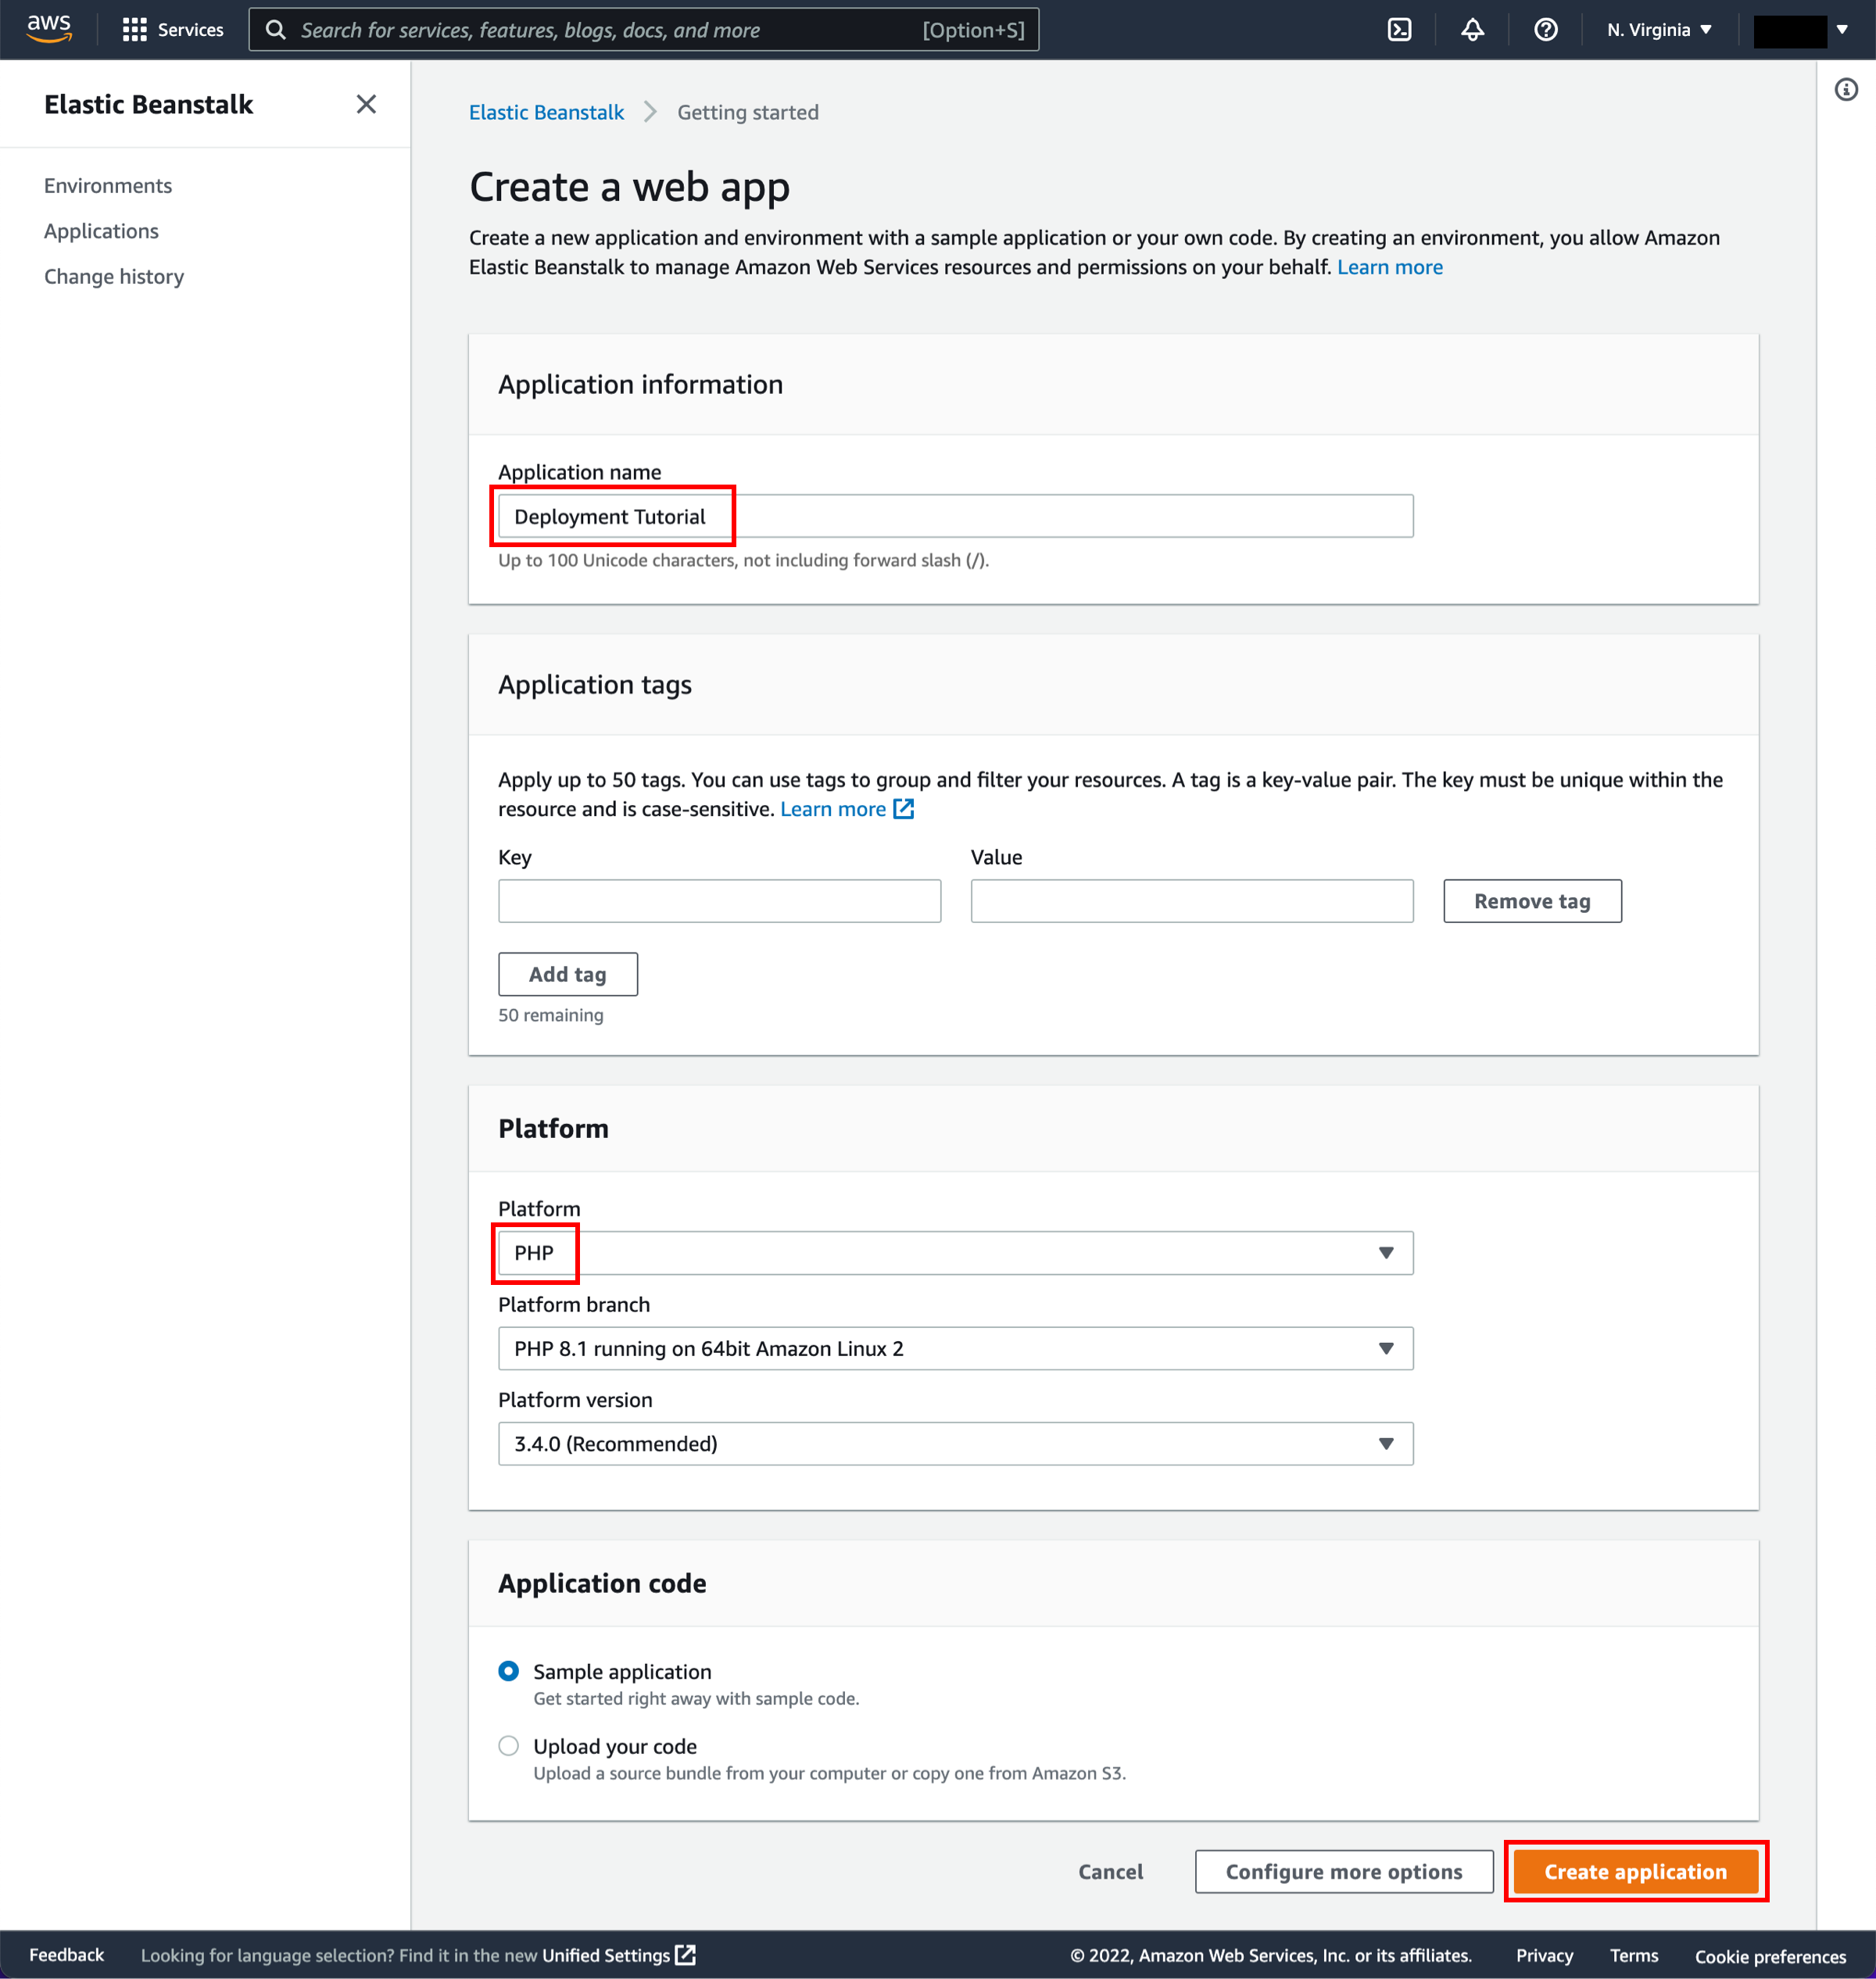This screenshot has height=1979, width=1876.
Task: Open the help question mark icon
Action: click(x=1545, y=30)
